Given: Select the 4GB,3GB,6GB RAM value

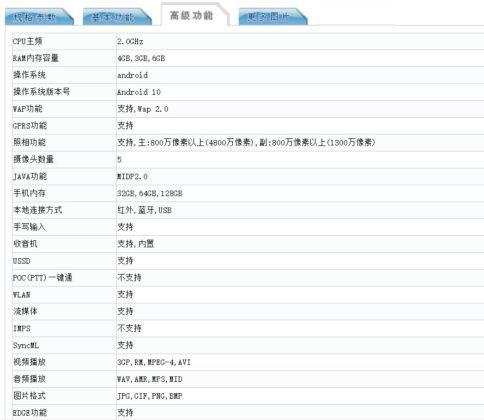Looking at the screenshot, I should click(141, 58).
